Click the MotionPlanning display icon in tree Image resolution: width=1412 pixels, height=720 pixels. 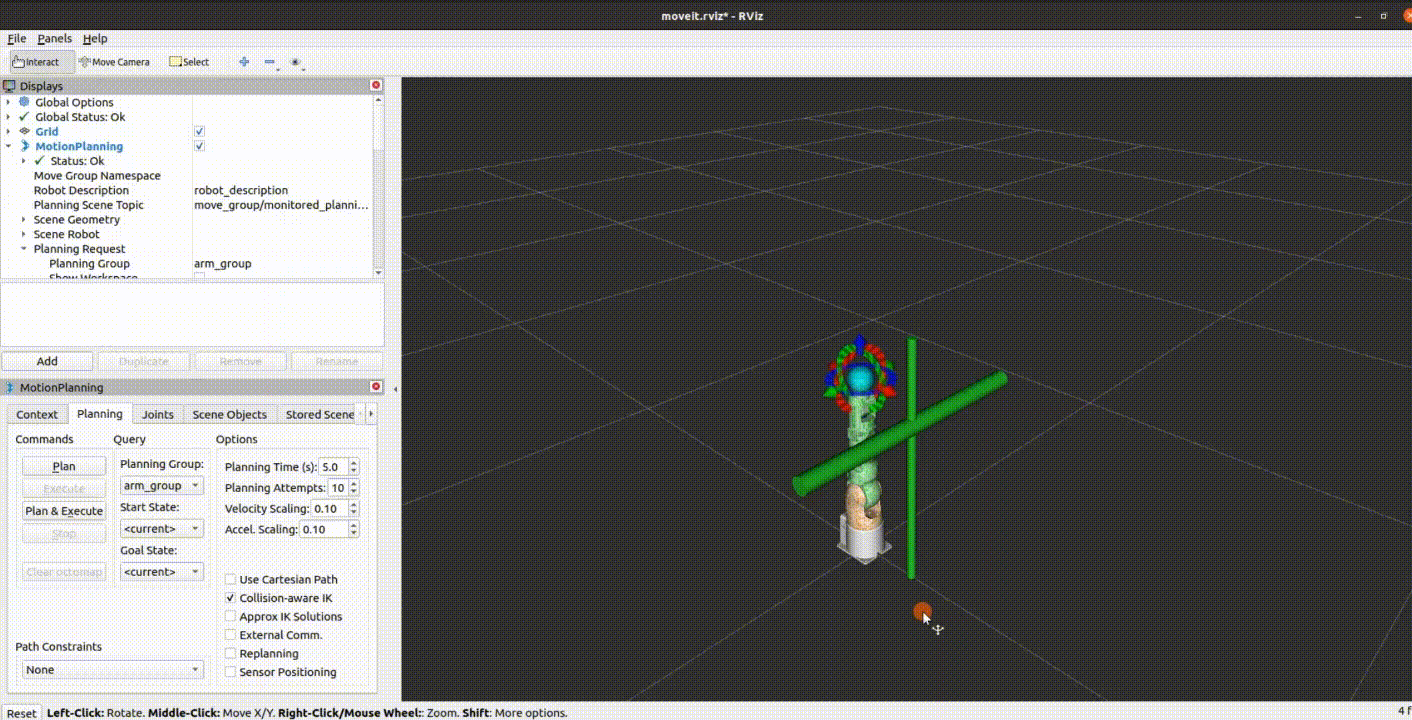[x=25, y=146]
